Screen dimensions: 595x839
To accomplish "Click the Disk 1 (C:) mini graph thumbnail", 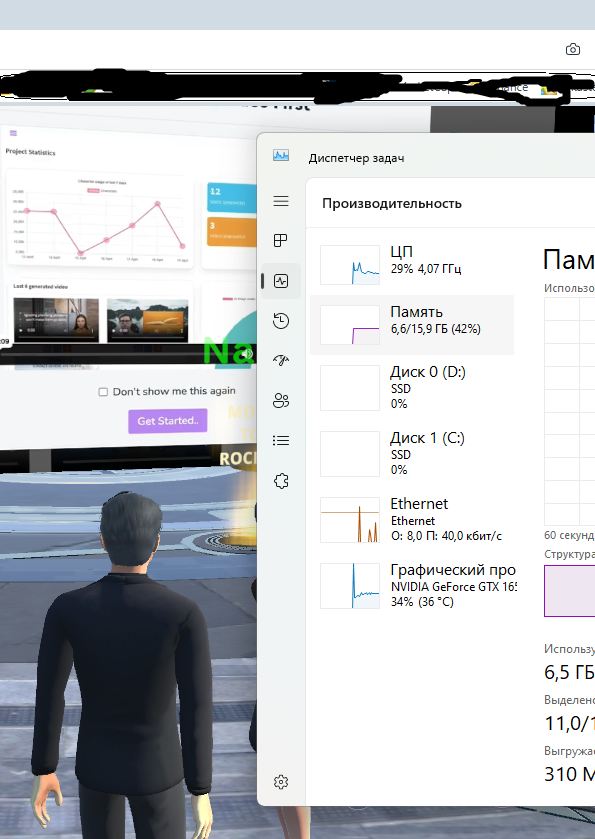I will (x=350, y=454).
